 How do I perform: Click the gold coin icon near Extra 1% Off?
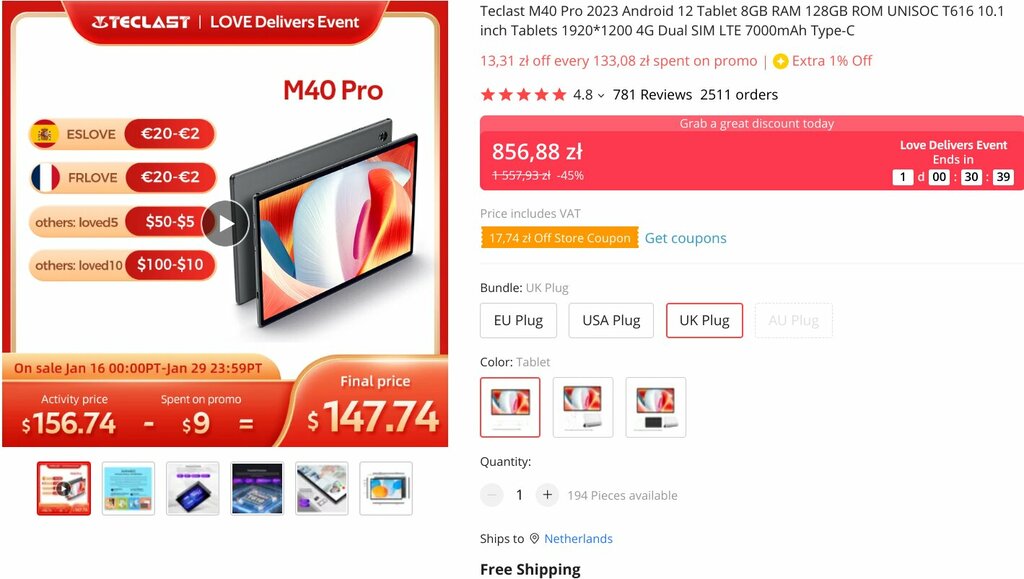tap(780, 61)
